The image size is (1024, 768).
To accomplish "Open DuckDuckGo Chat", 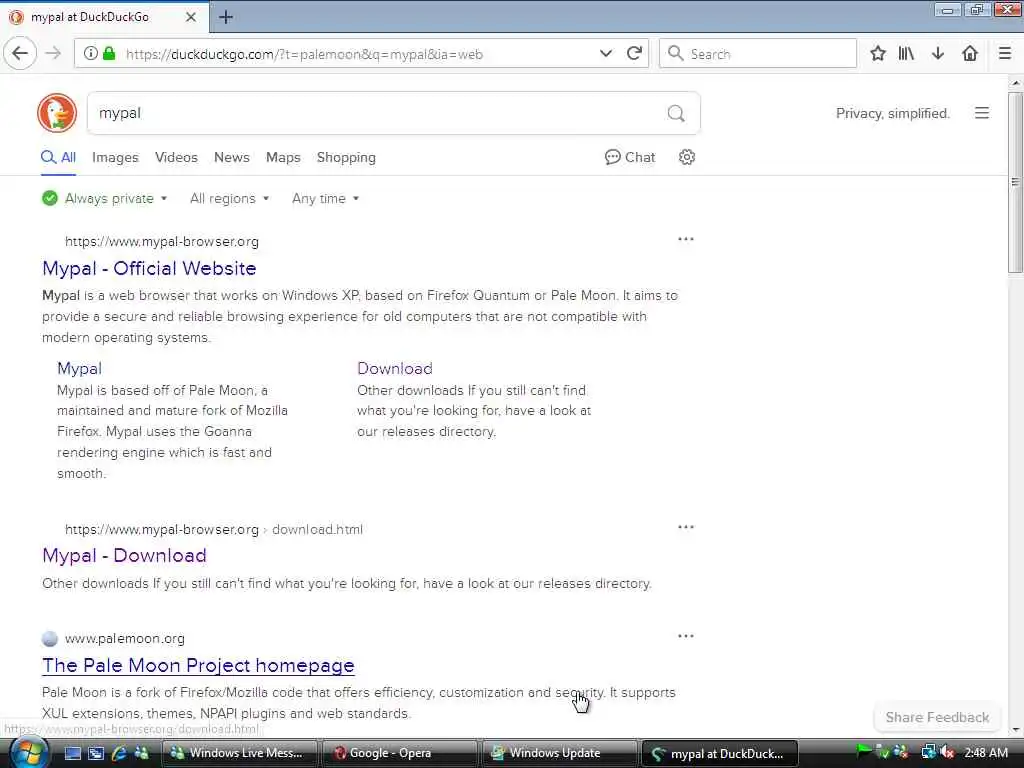I will [630, 157].
